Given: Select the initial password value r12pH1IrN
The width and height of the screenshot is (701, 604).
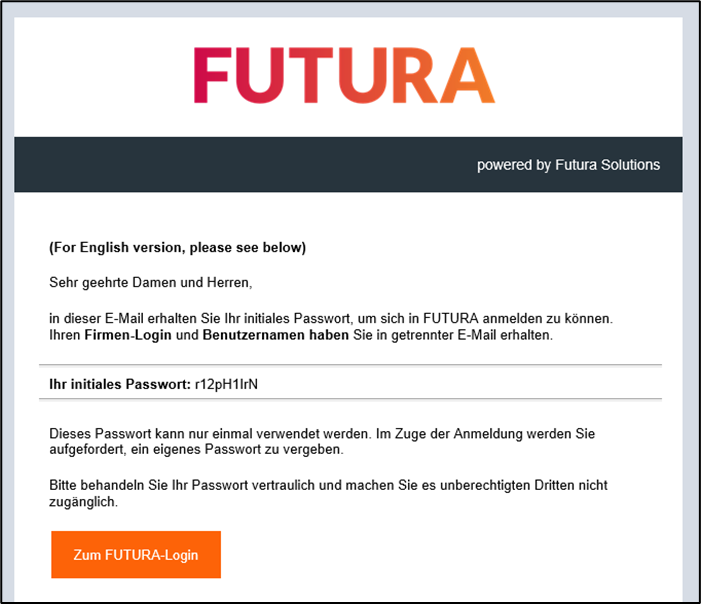Looking at the screenshot, I should pyautogui.click(x=227, y=383).
